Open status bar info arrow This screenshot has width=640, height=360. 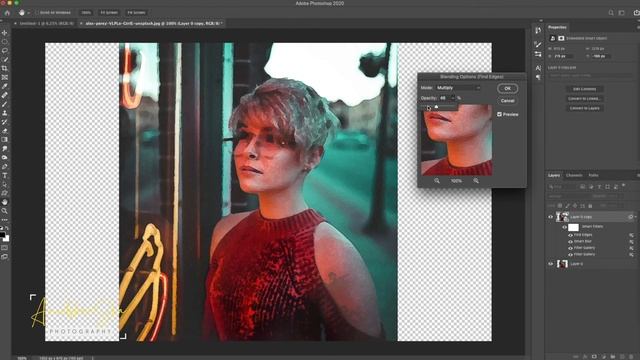(x=93, y=358)
